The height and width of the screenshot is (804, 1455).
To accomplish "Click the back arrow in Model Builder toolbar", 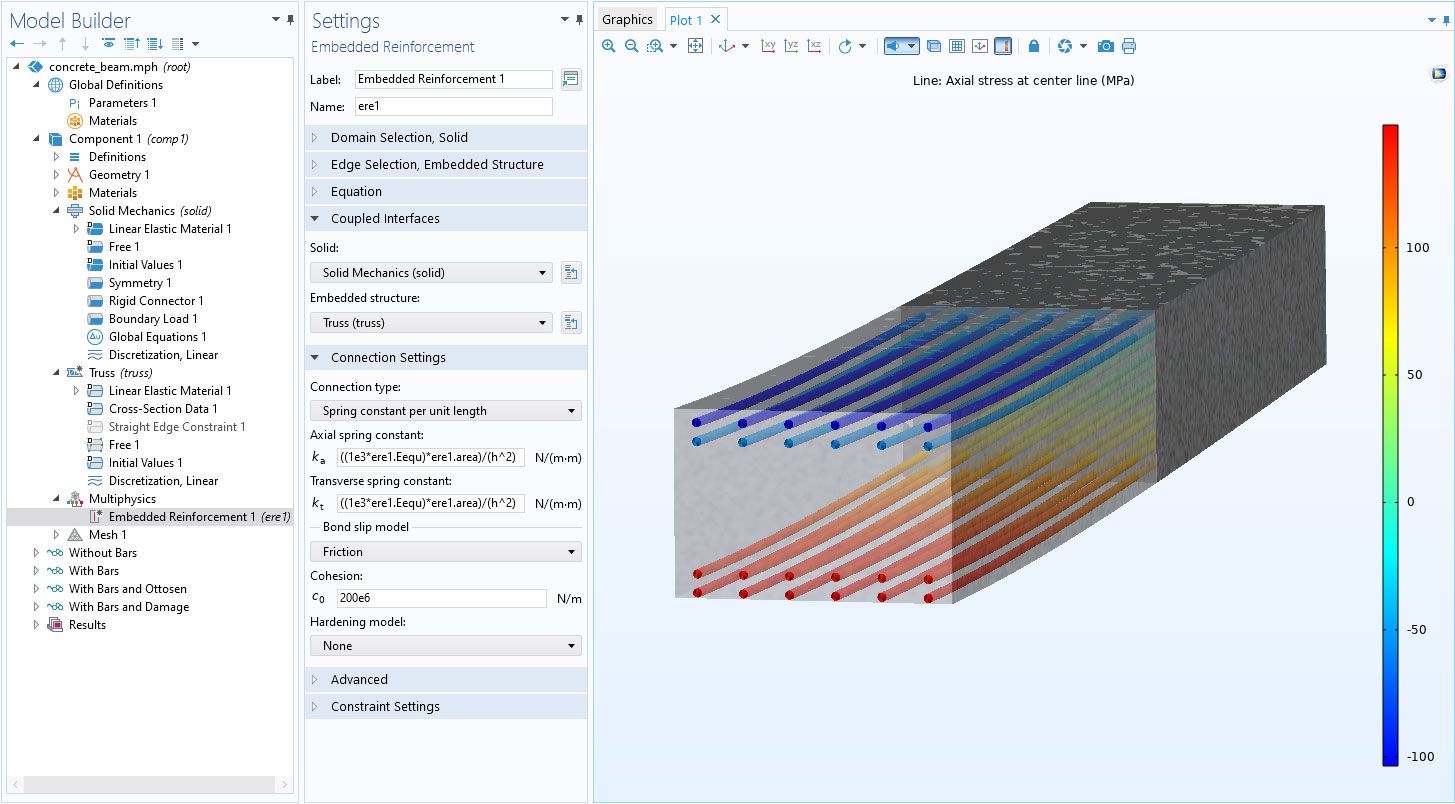I will pos(17,43).
